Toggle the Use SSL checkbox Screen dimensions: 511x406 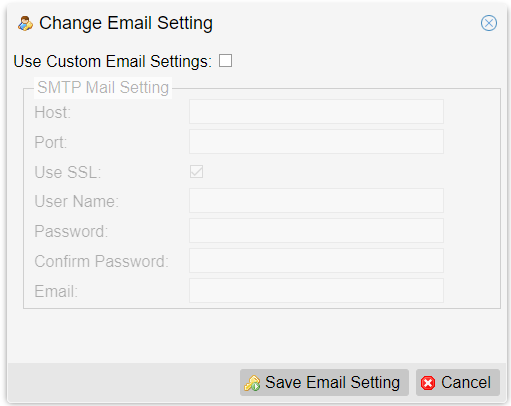[196, 172]
